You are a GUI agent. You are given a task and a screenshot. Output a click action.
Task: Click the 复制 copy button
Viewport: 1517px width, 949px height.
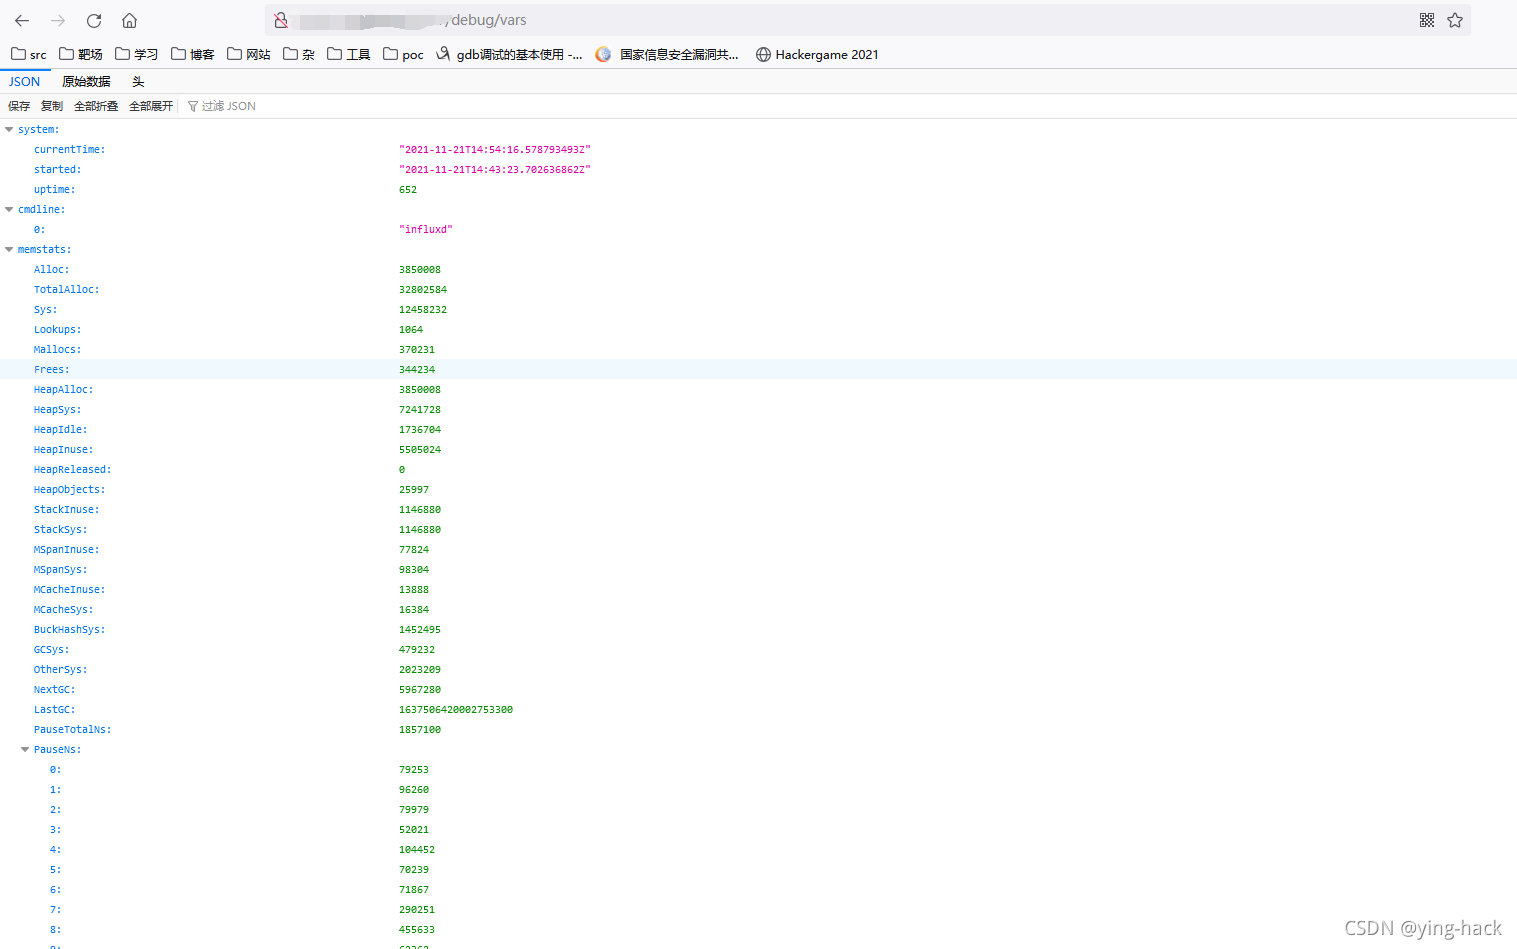click(x=52, y=106)
